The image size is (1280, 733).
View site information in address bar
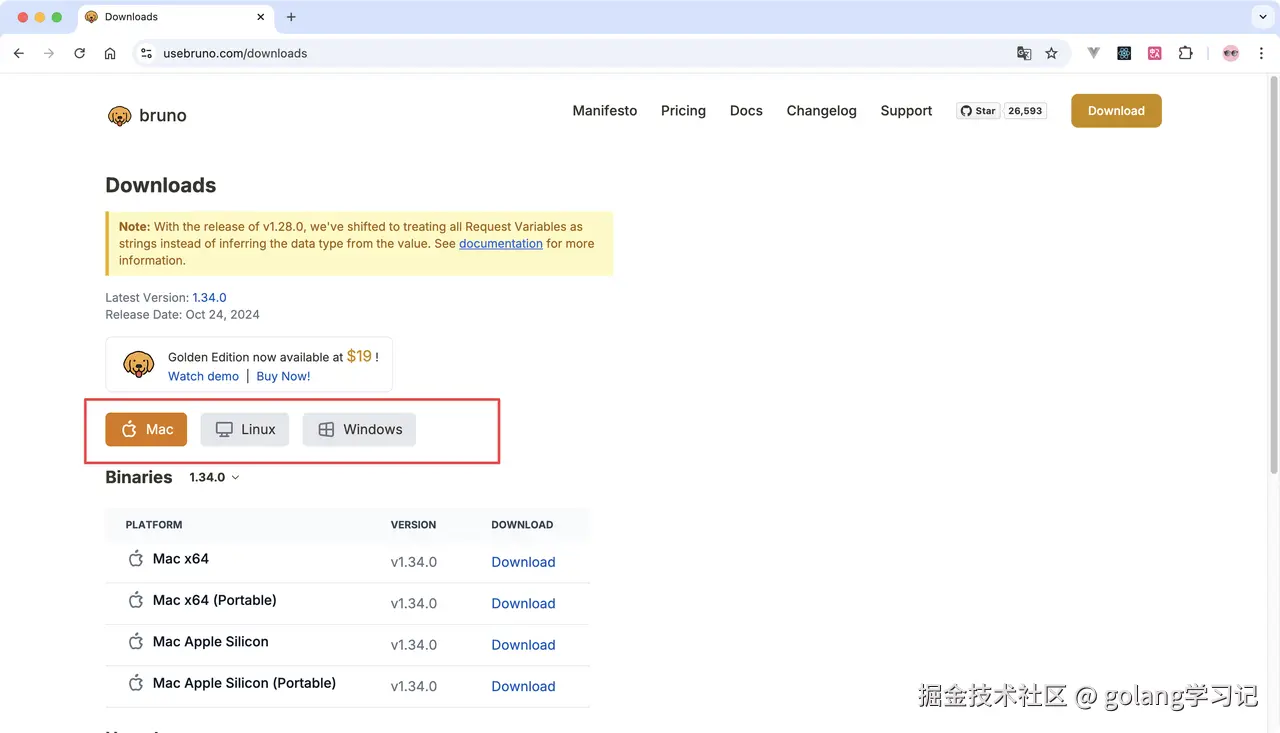tap(146, 53)
